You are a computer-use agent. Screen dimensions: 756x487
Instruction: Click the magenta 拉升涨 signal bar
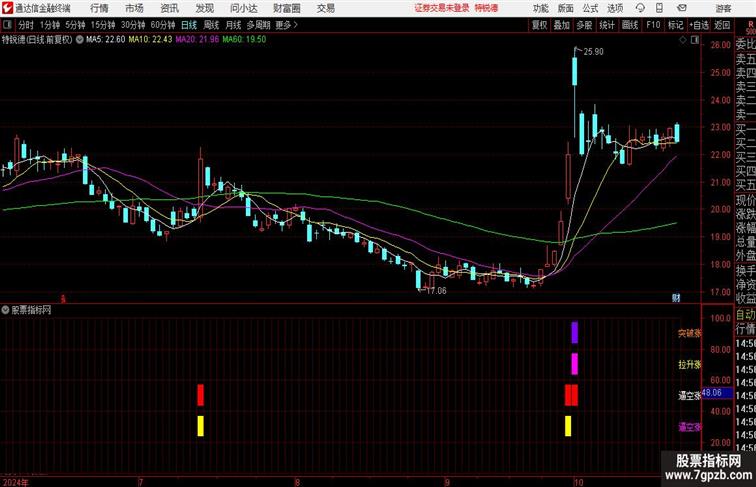575,364
